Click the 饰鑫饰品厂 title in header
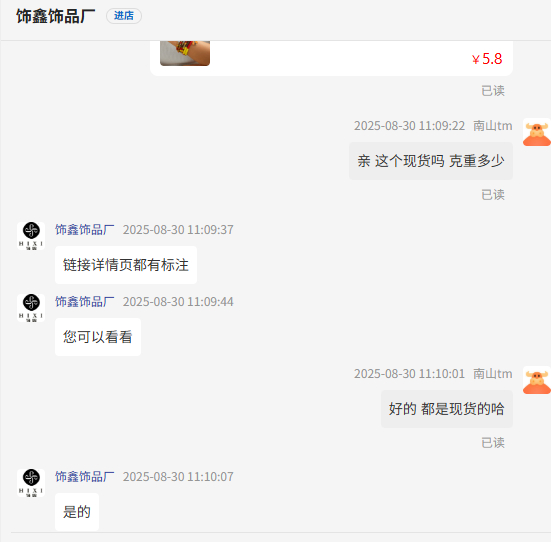 pyautogui.click(x=56, y=16)
